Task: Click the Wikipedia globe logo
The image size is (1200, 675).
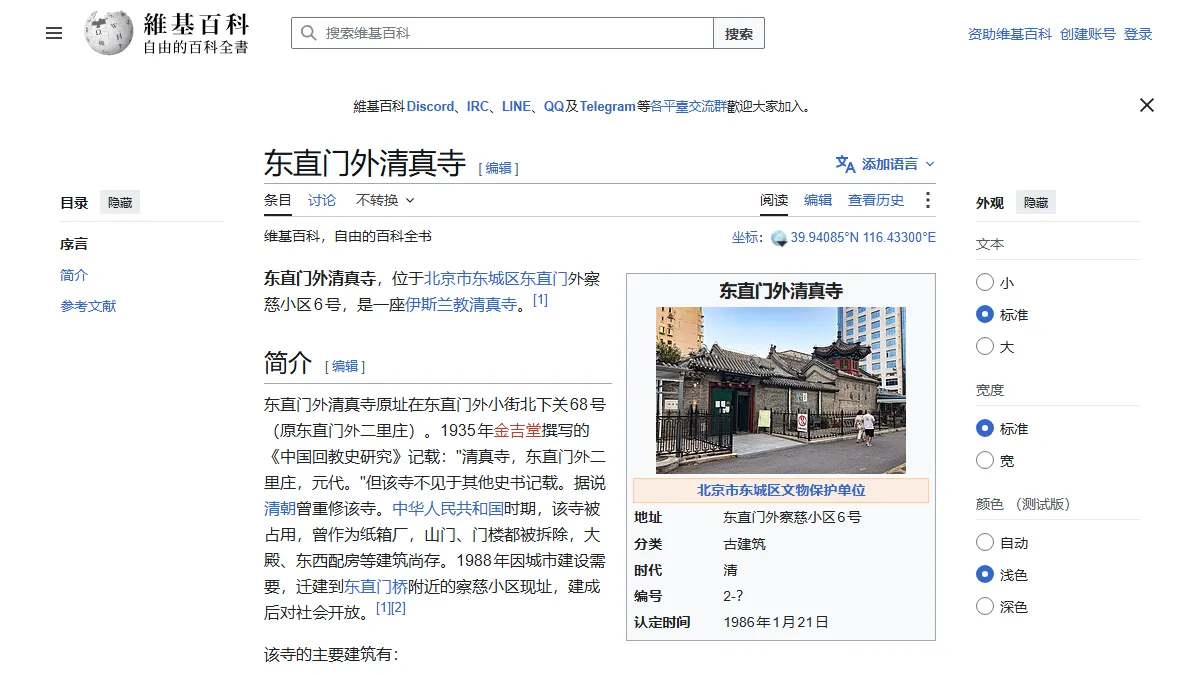Action: 109,33
